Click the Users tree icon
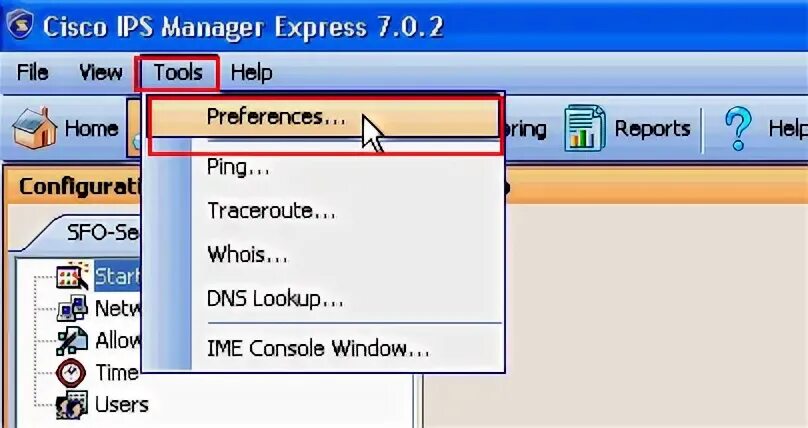The width and height of the screenshot is (808, 428). pos(72,405)
